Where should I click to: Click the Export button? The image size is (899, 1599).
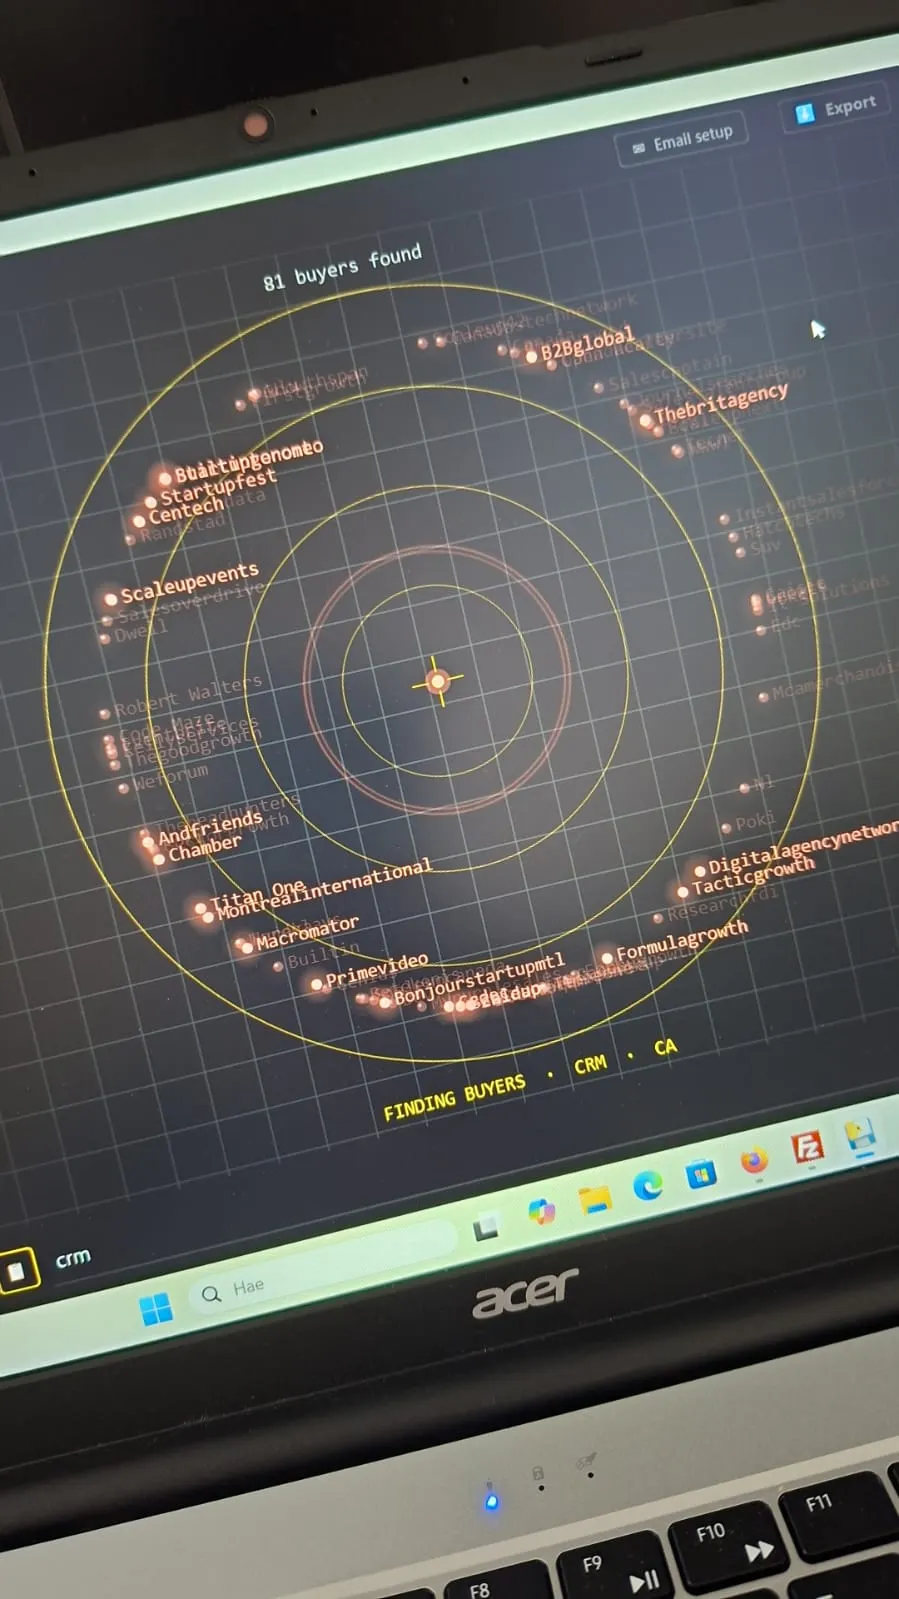point(834,109)
